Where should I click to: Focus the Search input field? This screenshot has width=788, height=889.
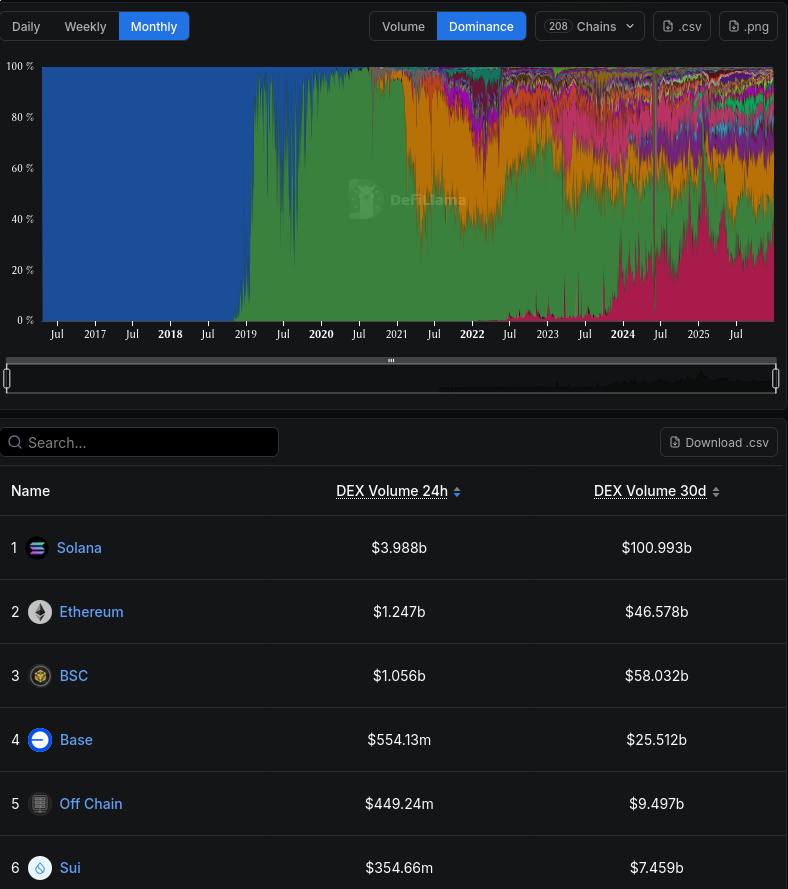(x=139, y=442)
